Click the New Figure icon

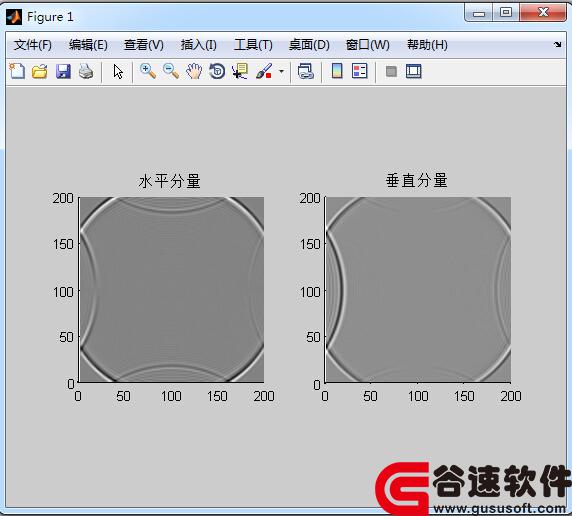(17, 71)
